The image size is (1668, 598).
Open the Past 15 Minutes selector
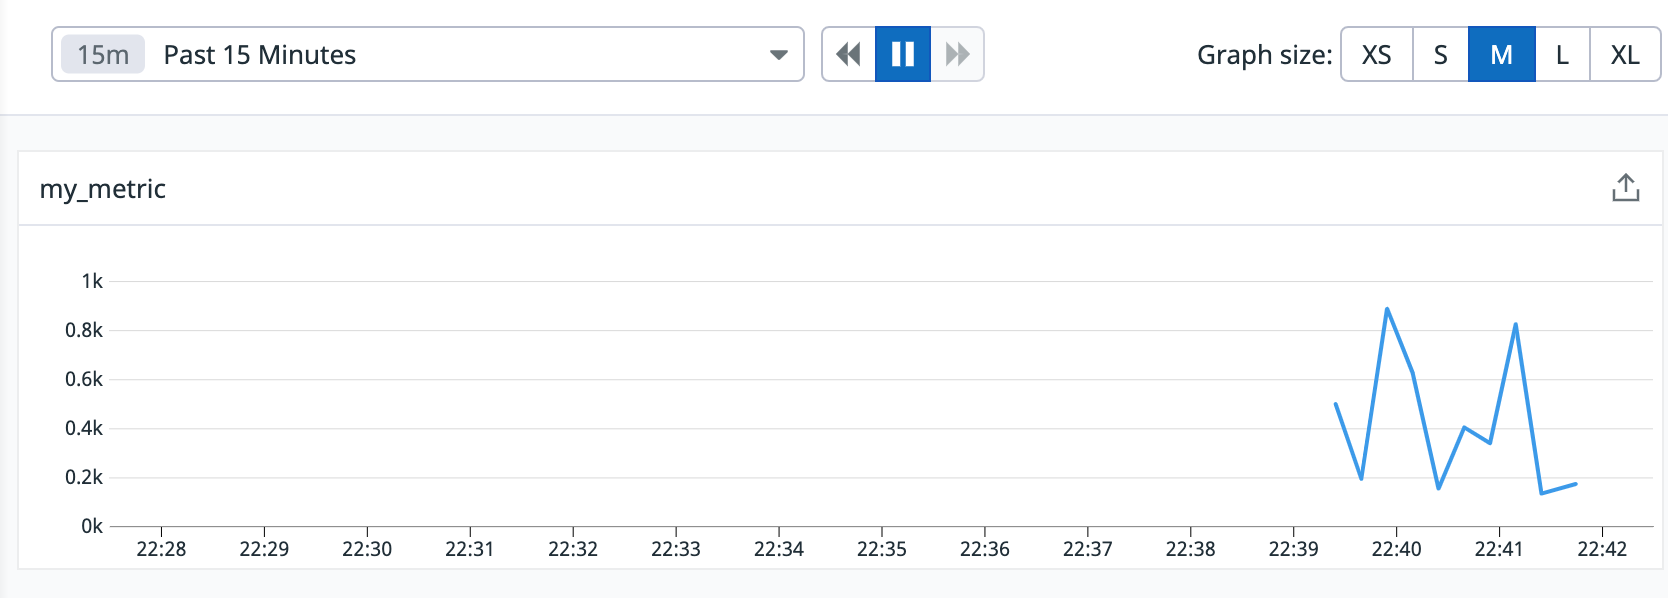[428, 54]
